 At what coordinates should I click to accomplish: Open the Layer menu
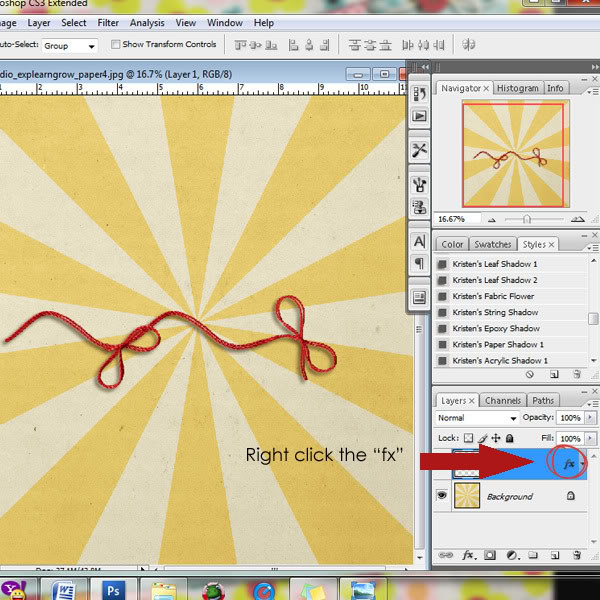pos(39,23)
